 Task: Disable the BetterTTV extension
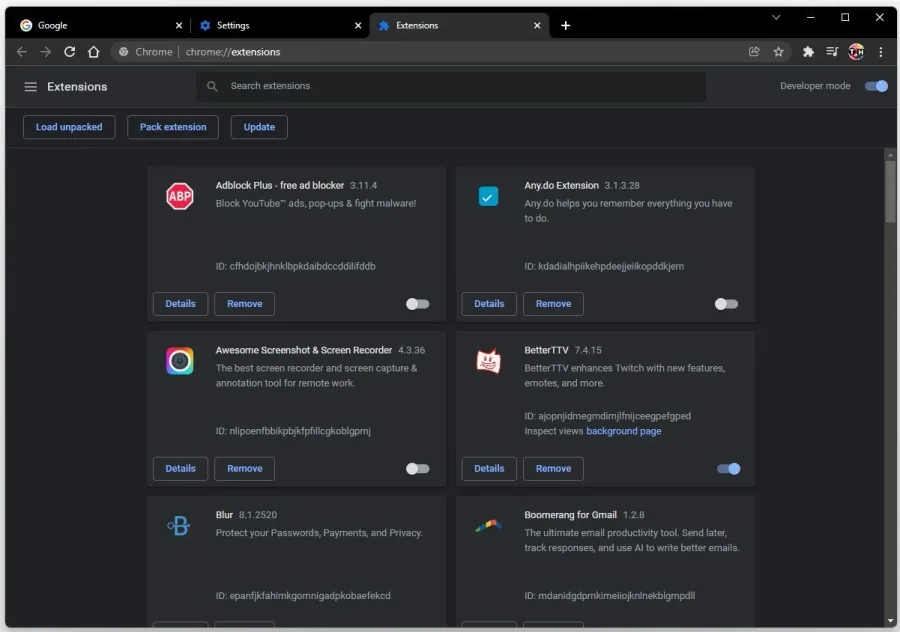click(728, 468)
